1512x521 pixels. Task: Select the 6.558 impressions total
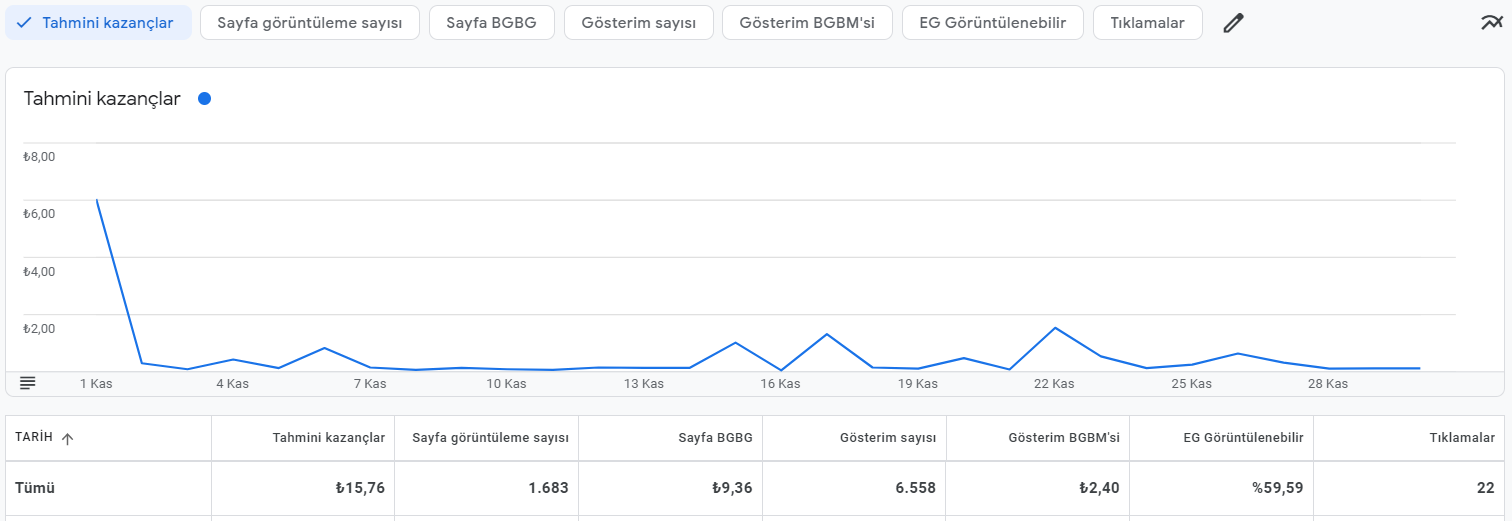tap(917, 488)
